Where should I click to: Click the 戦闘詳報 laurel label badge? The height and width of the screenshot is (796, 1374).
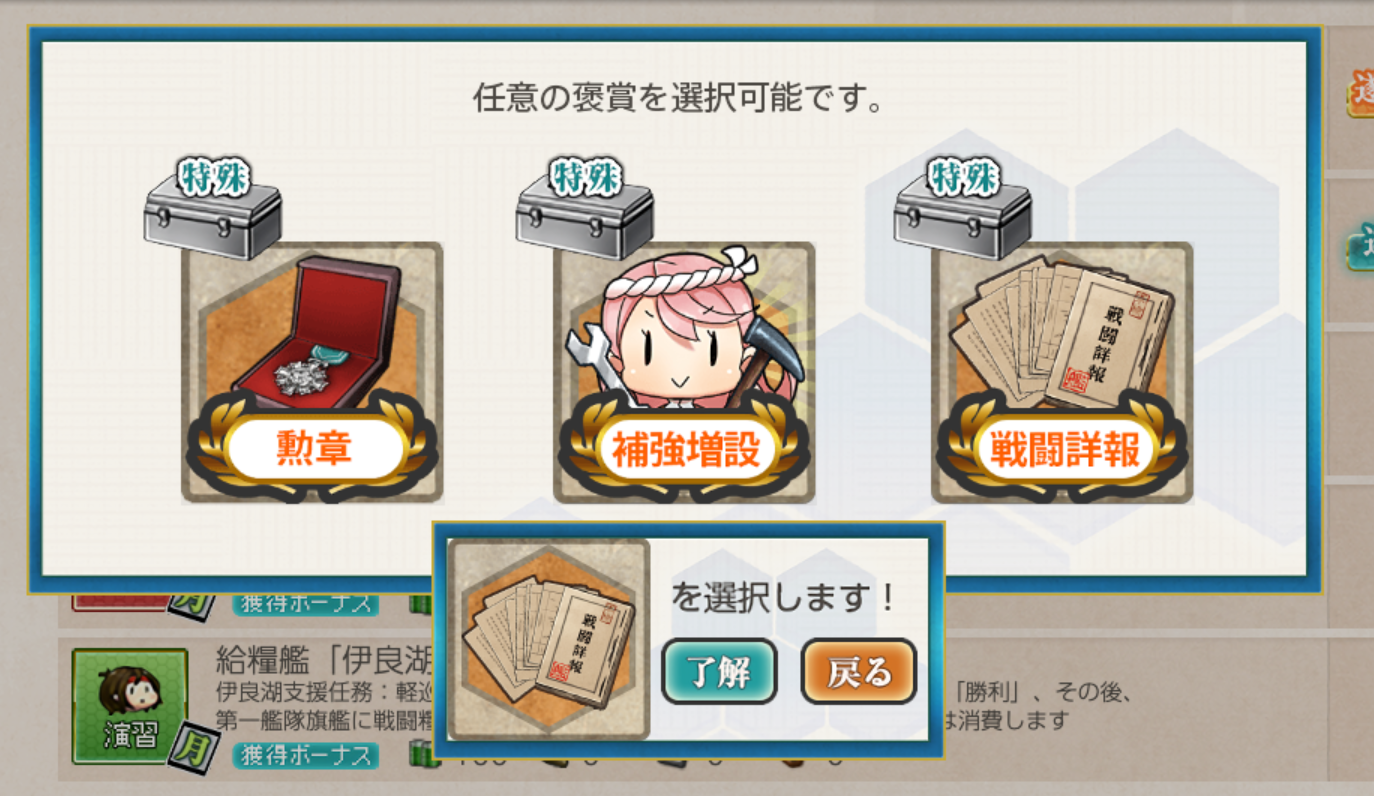coord(1062,449)
